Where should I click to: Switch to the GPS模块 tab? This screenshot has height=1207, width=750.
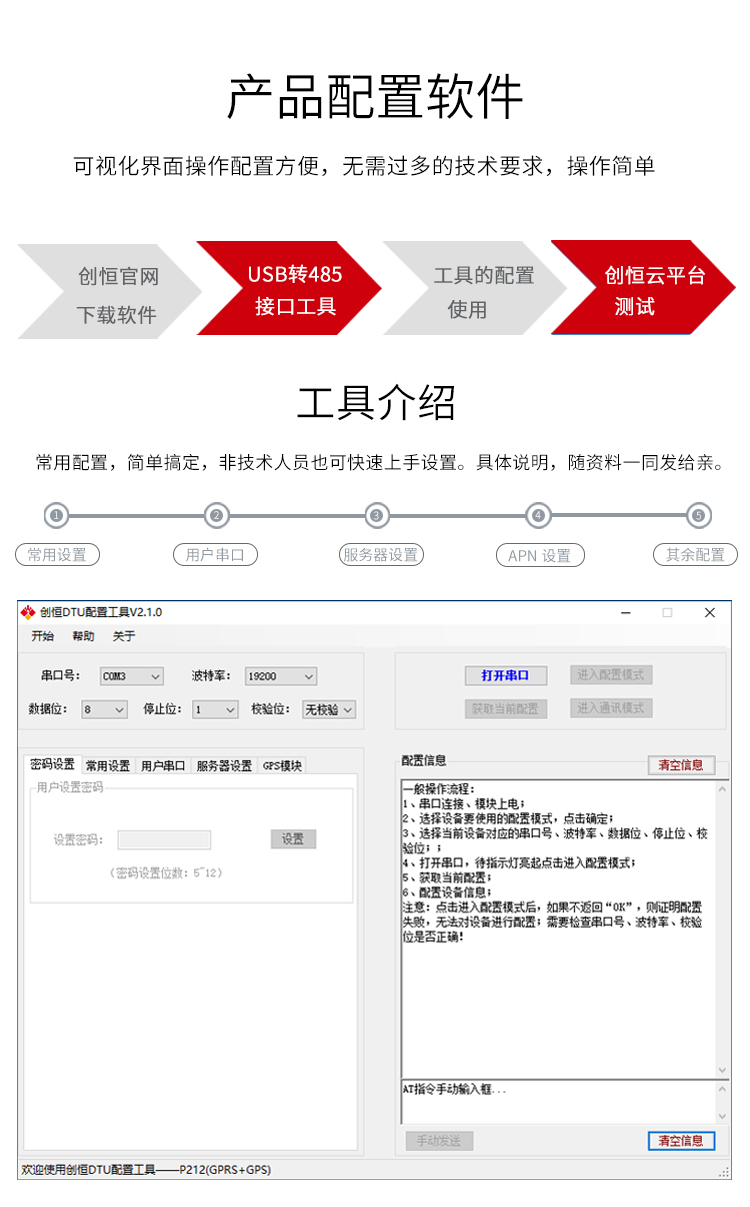click(282, 766)
